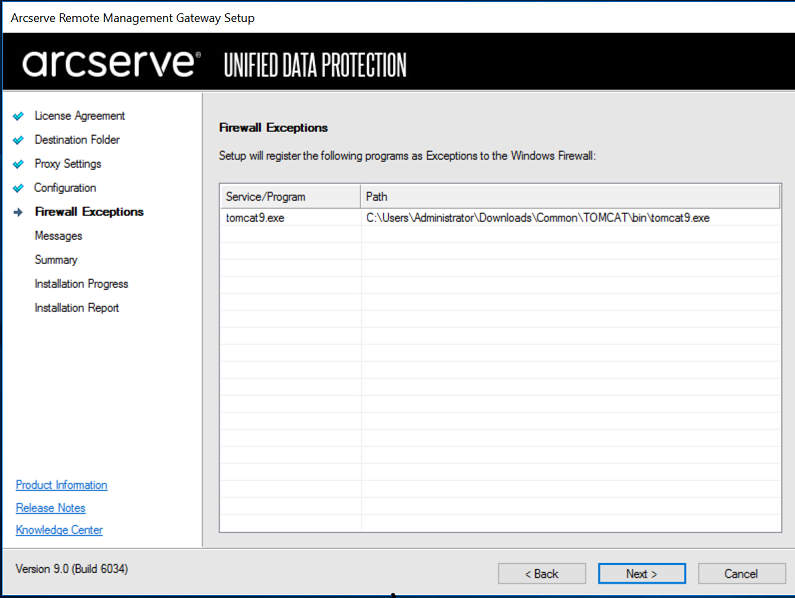
Task: Proceed with the Next button
Action: pos(641,574)
